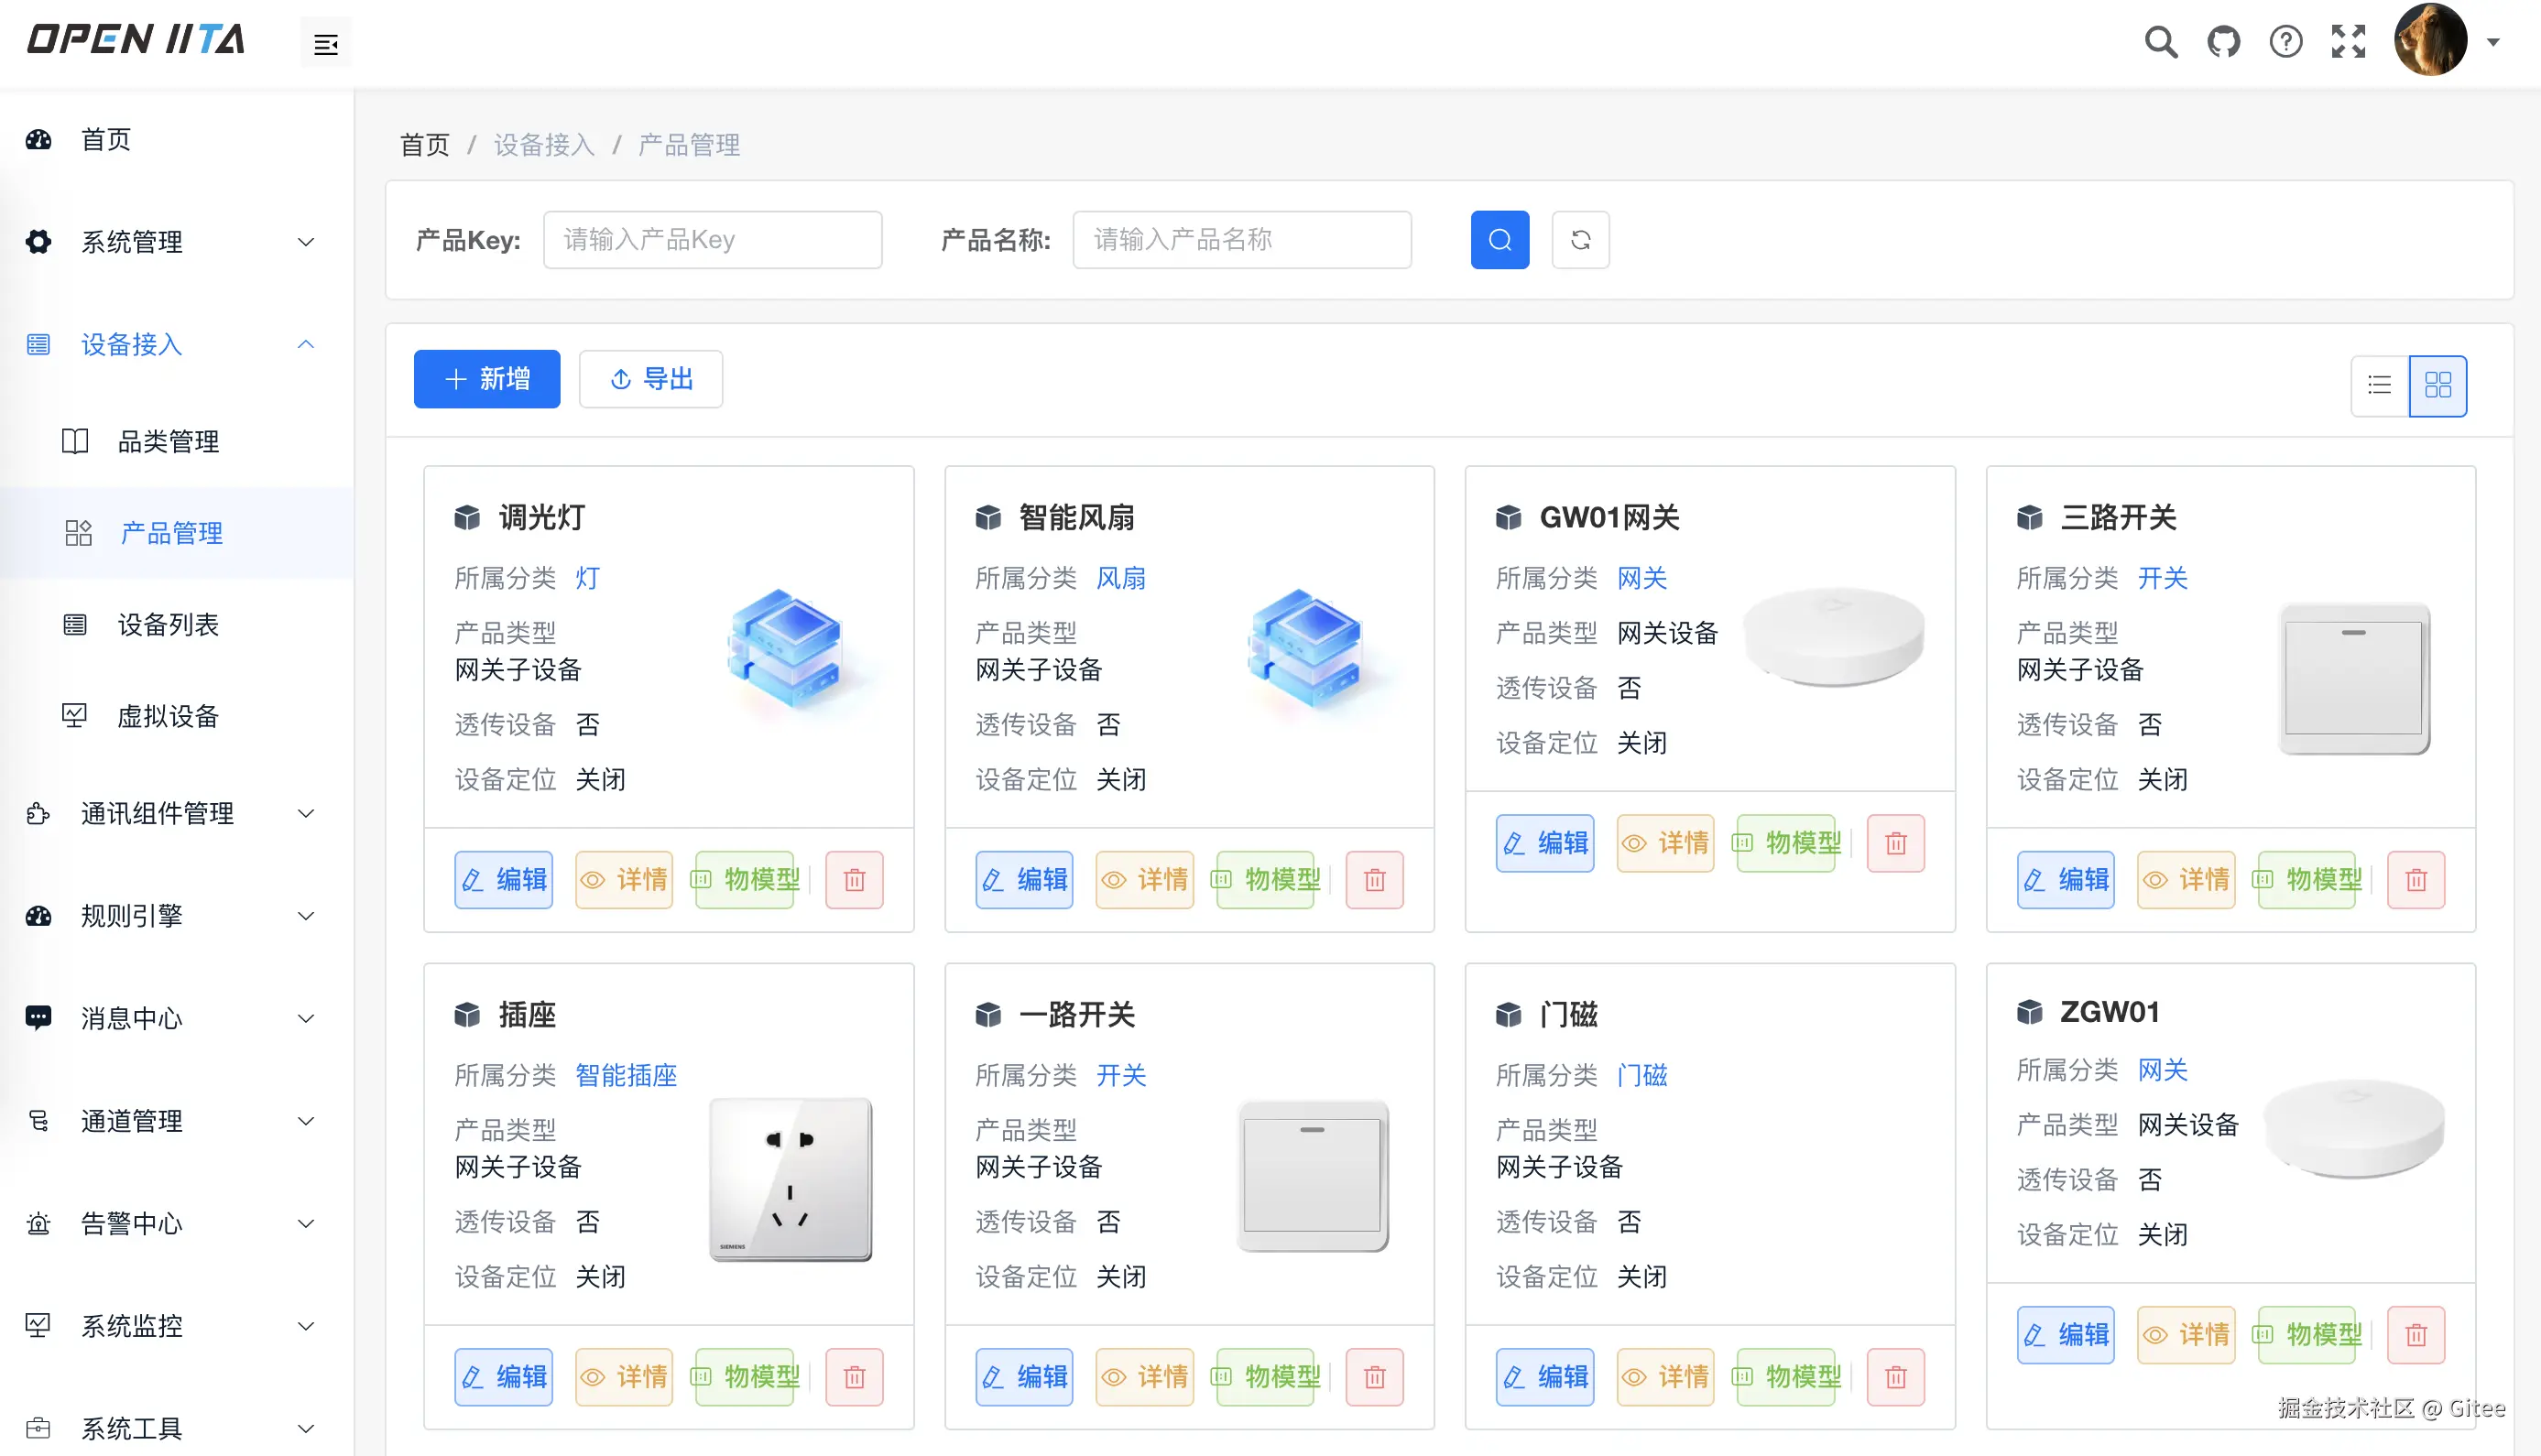Delete the GW01网关 product via trash icon

click(x=1895, y=844)
